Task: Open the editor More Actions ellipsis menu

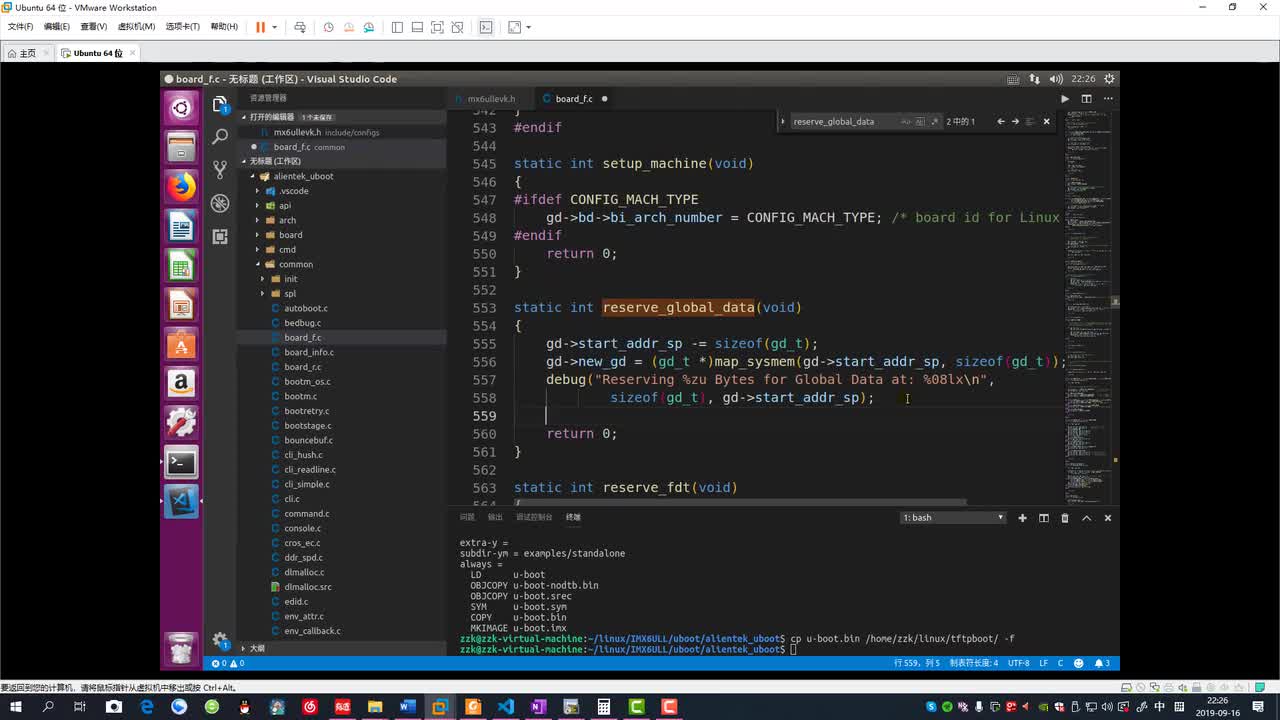Action: 1107,99
